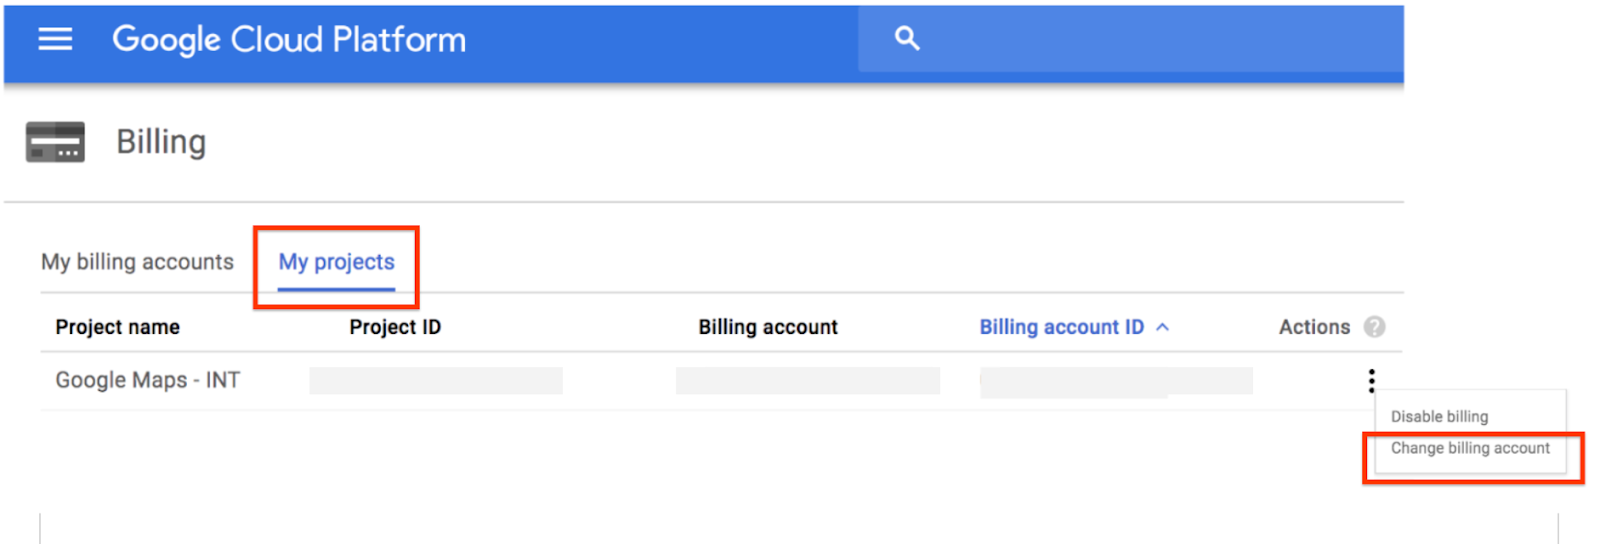The image size is (1600, 544).
Task: Open the three-dot actions menu
Action: click(x=1371, y=381)
